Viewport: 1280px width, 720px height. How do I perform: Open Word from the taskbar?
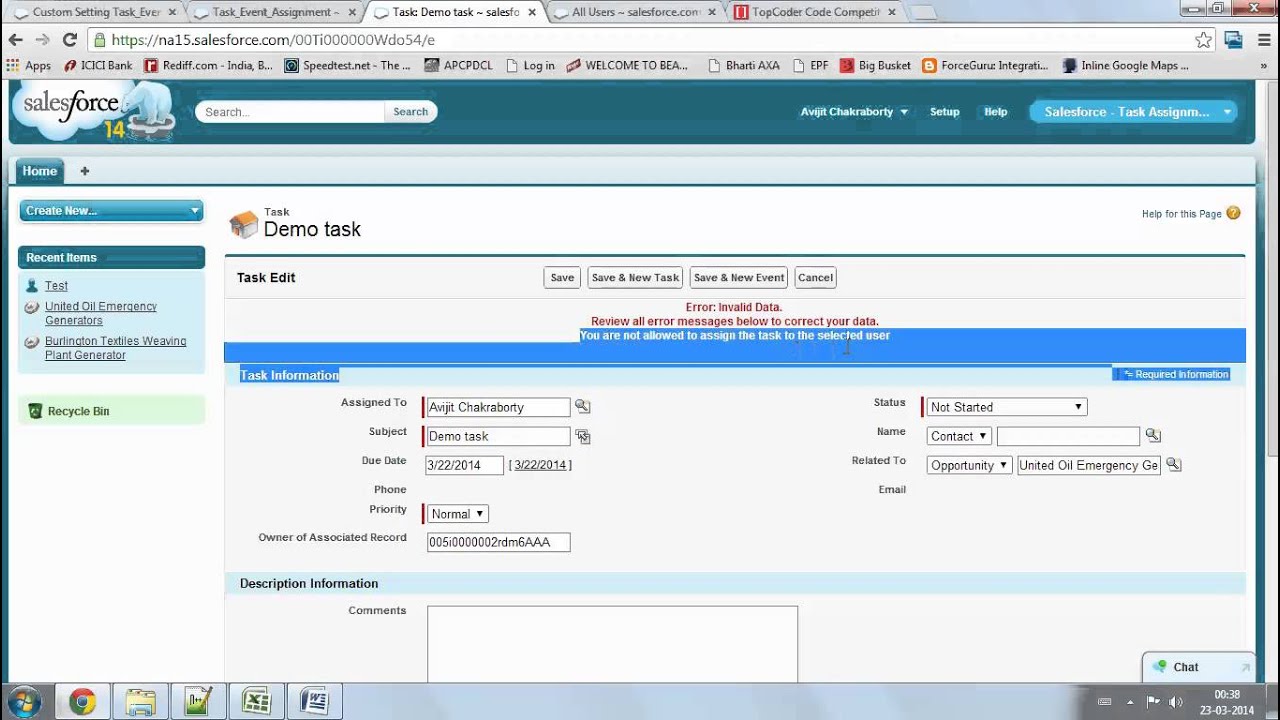click(314, 702)
